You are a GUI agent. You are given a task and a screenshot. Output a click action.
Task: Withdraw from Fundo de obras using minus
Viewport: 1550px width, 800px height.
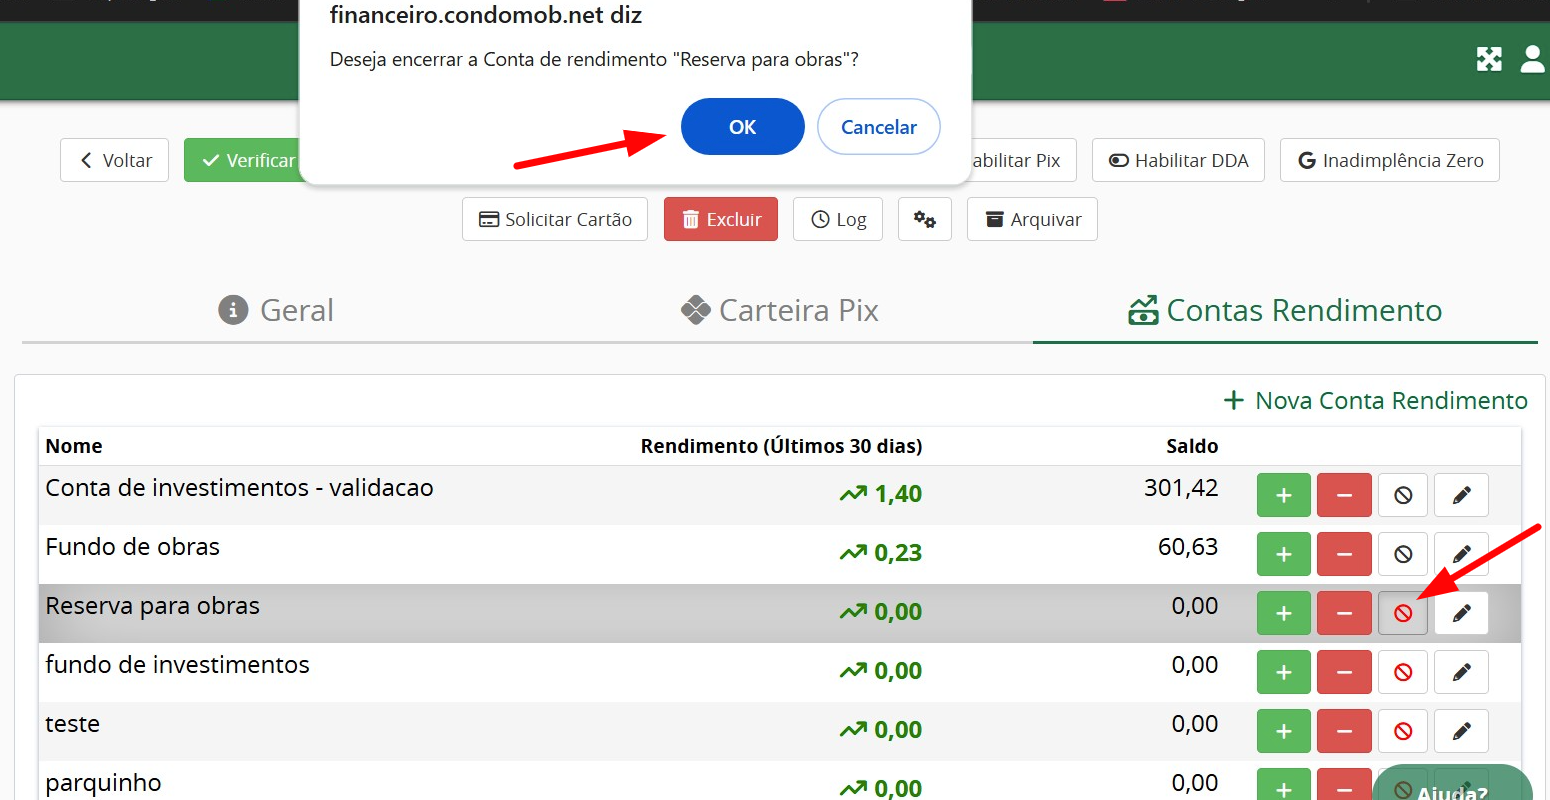(1343, 554)
